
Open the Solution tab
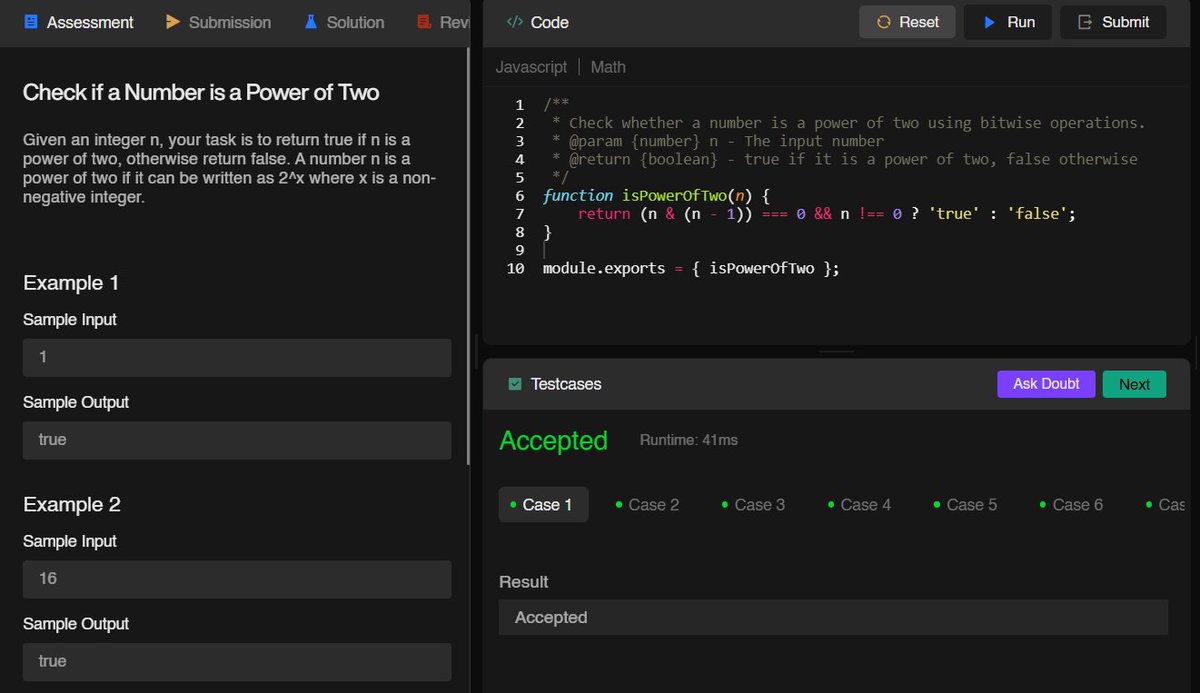344,22
